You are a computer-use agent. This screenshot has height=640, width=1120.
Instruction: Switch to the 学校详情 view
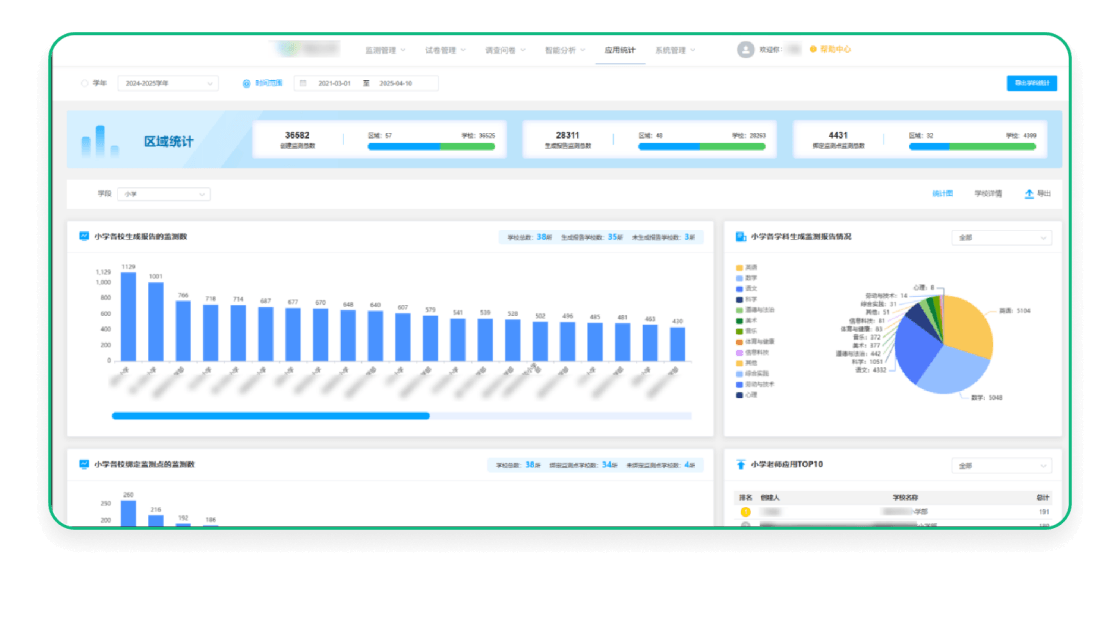click(x=988, y=194)
